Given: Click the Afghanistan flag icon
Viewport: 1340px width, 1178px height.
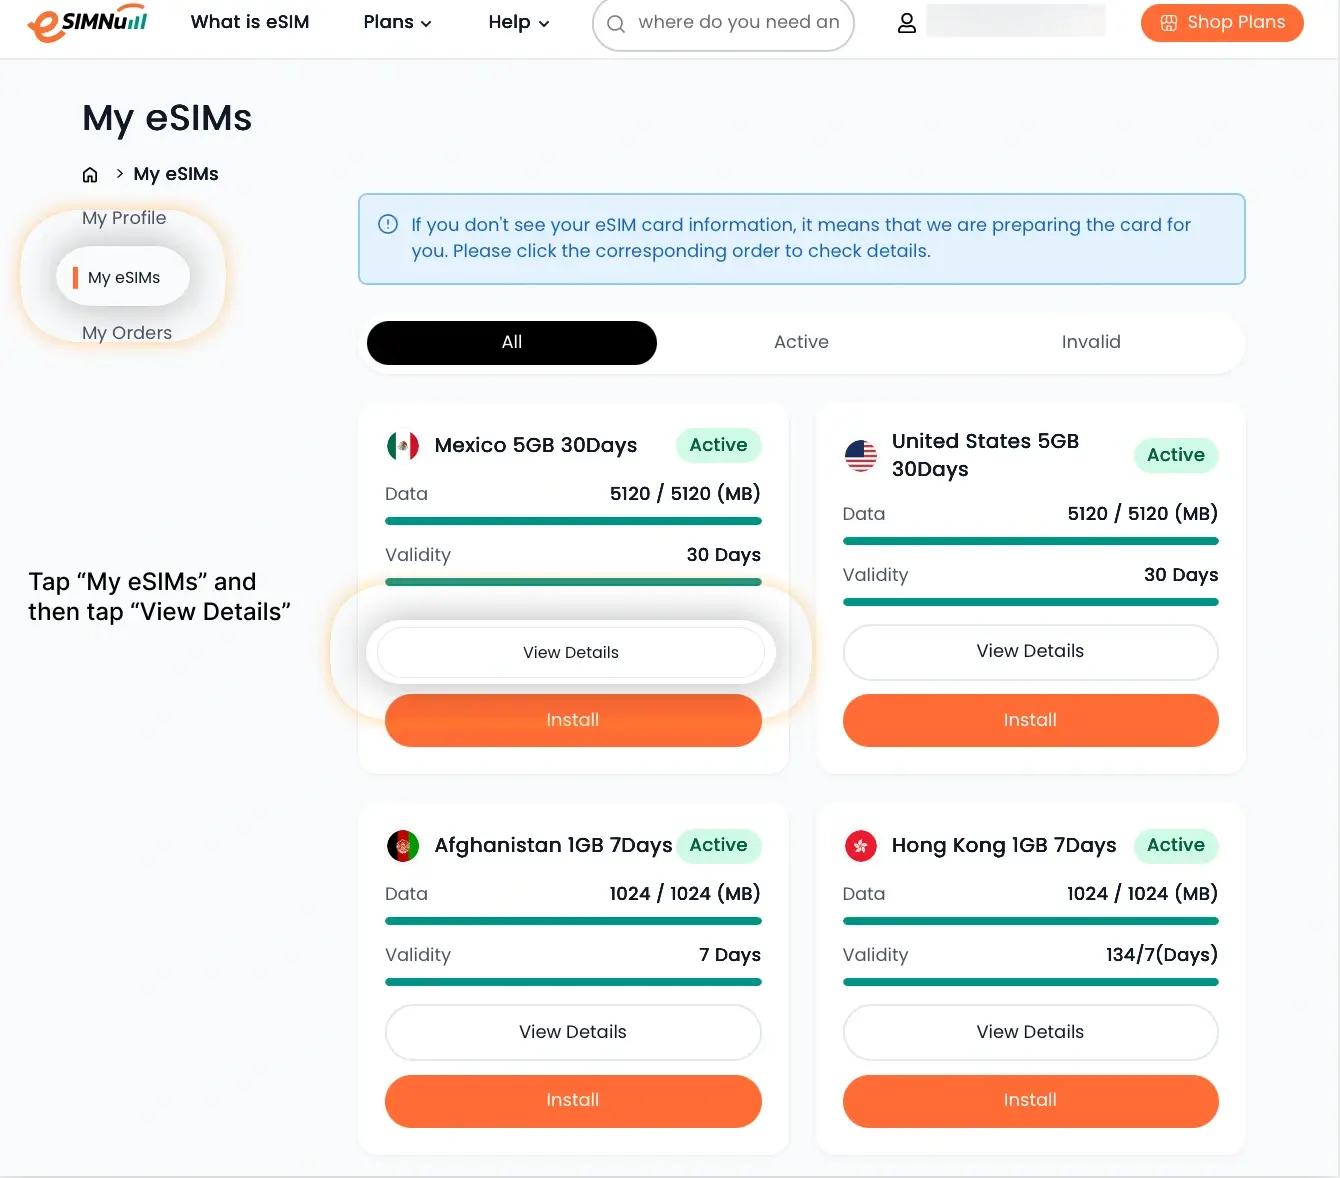Looking at the screenshot, I should tap(403, 846).
